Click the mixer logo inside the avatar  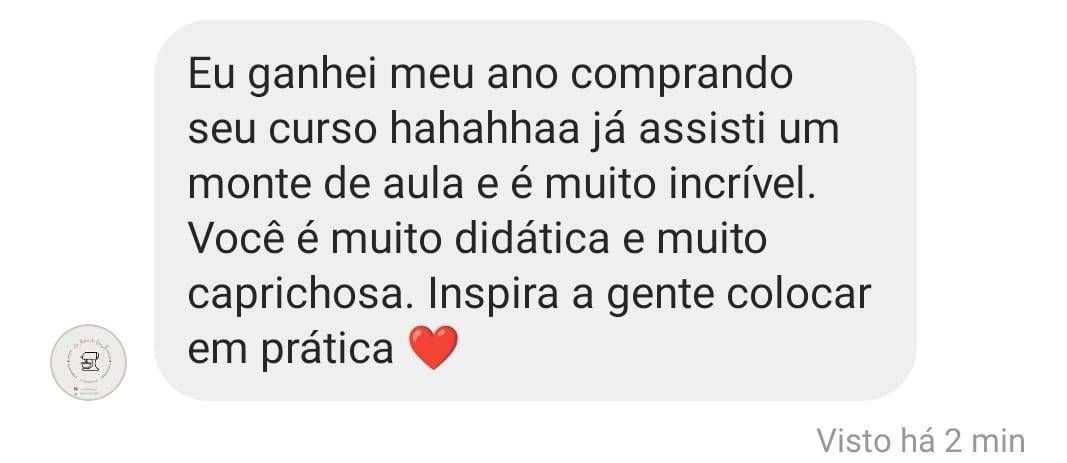click(89, 364)
